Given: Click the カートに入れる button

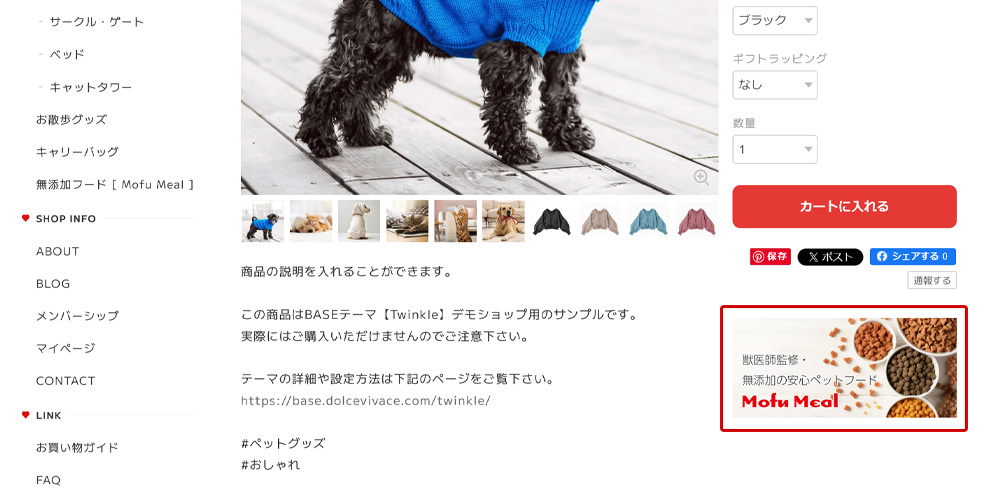Looking at the screenshot, I should (x=844, y=207).
